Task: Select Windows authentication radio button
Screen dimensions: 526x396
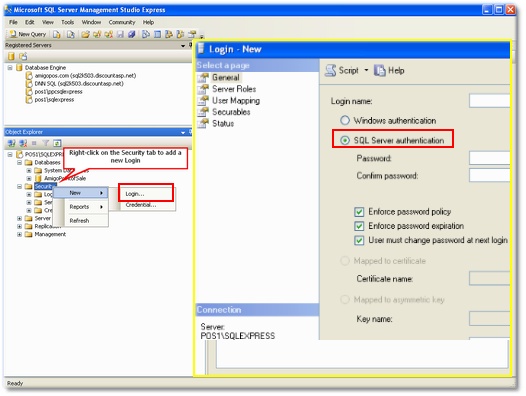Action: 345,120
